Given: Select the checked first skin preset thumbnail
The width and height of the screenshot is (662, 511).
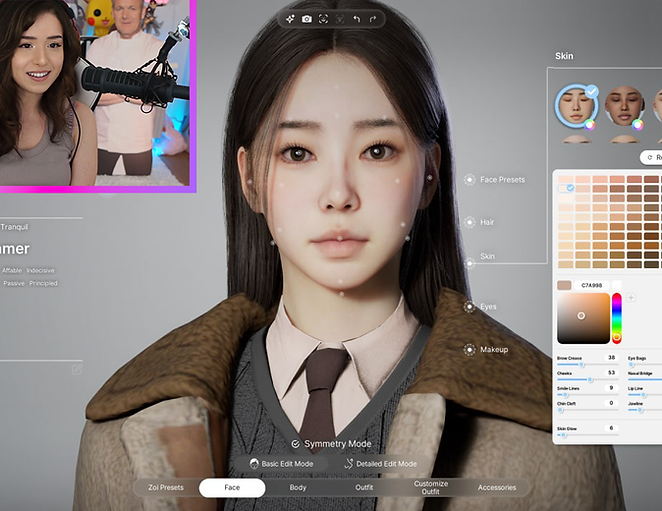Looking at the screenshot, I should pyautogui.click(x=576, y=106).
